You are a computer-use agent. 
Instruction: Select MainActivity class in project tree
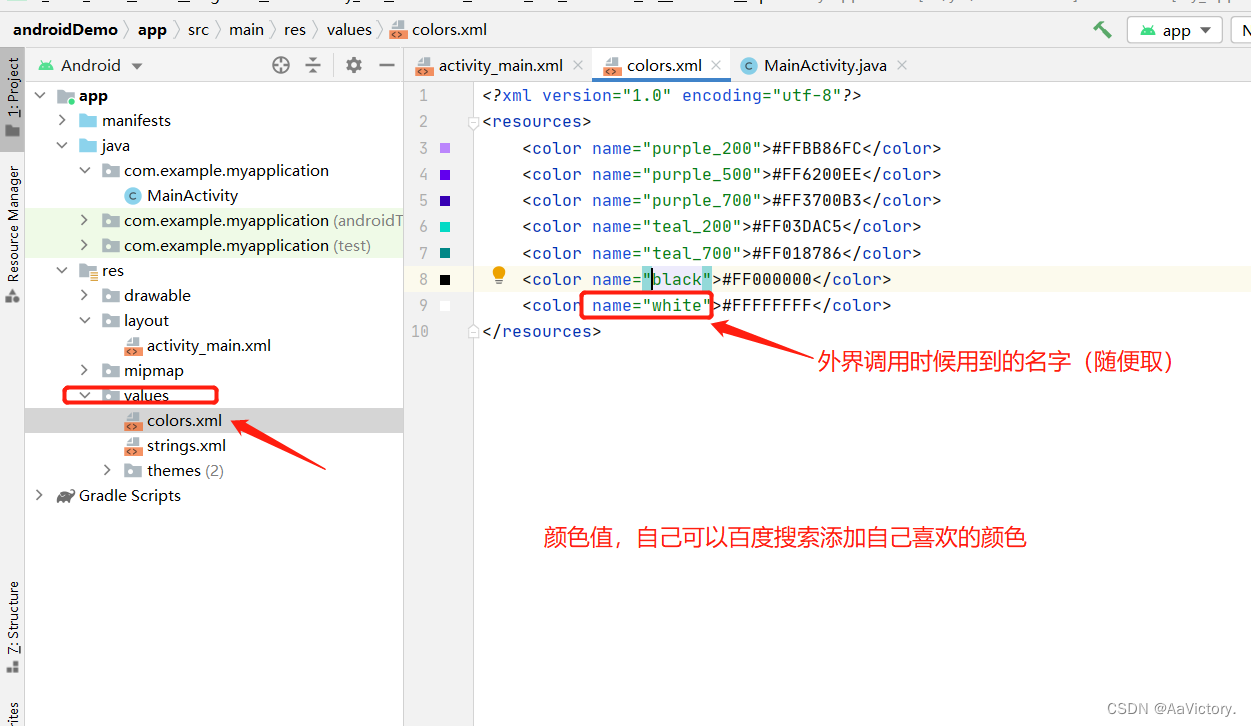point(192,195)
